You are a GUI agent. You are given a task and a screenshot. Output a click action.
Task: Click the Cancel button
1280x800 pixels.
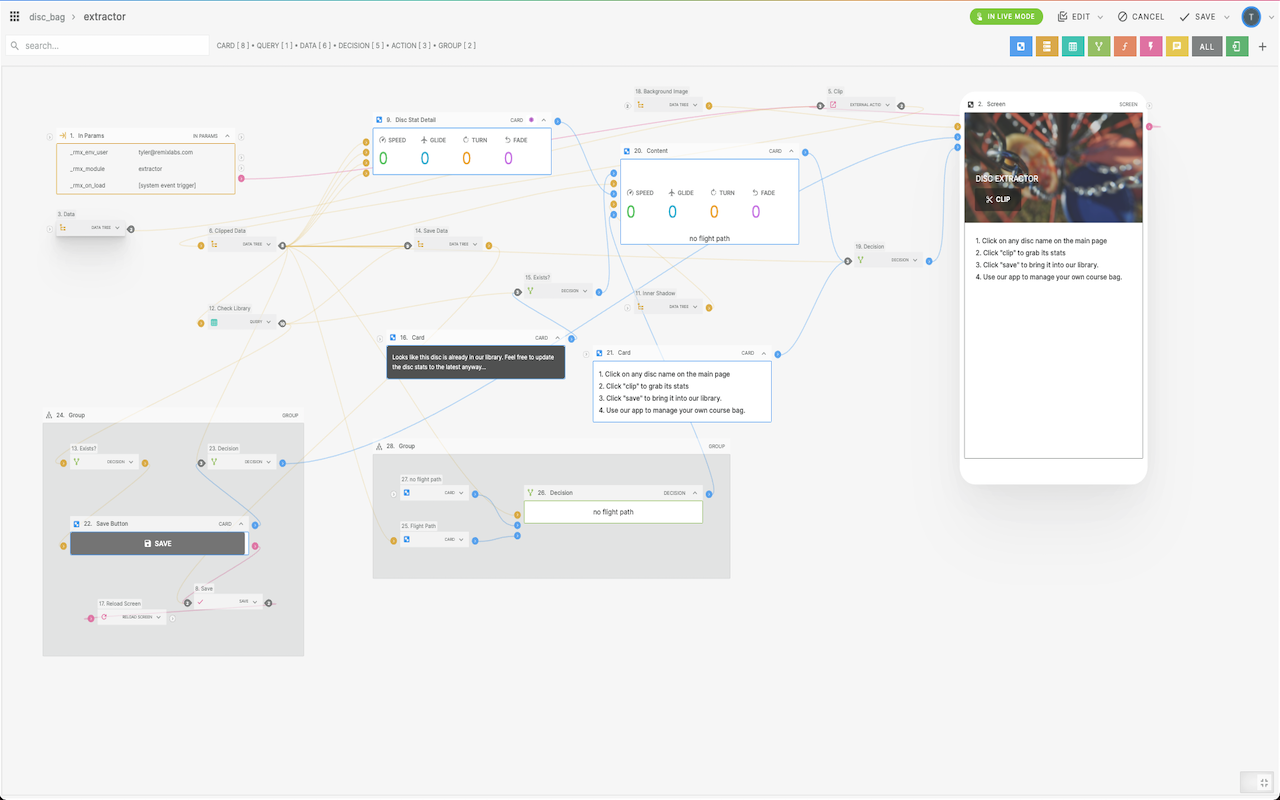(x=1141, y=17)
